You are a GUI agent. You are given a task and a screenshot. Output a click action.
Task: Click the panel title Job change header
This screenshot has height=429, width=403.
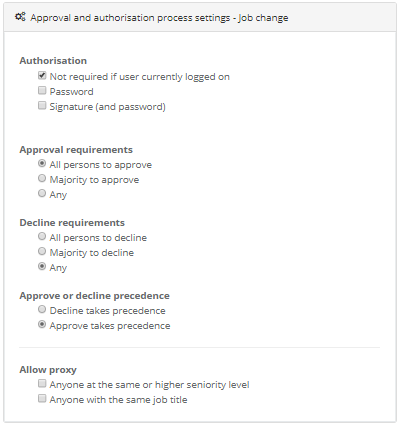(159, 18)
